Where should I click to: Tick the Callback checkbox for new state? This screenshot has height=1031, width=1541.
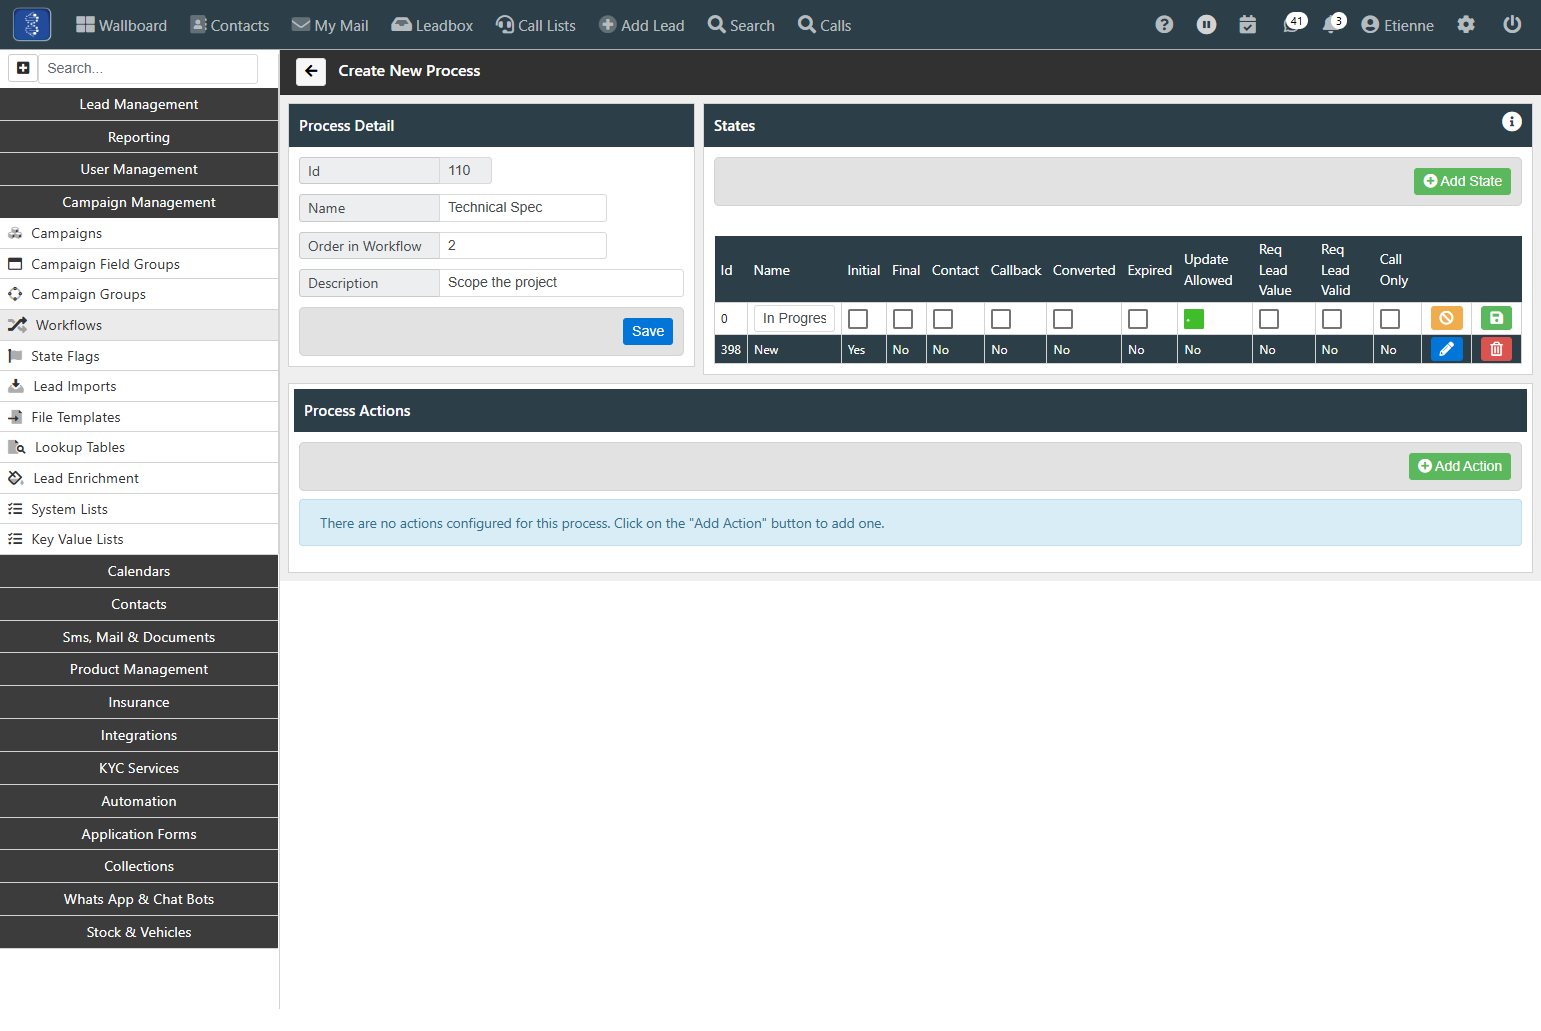[1001, 319]
